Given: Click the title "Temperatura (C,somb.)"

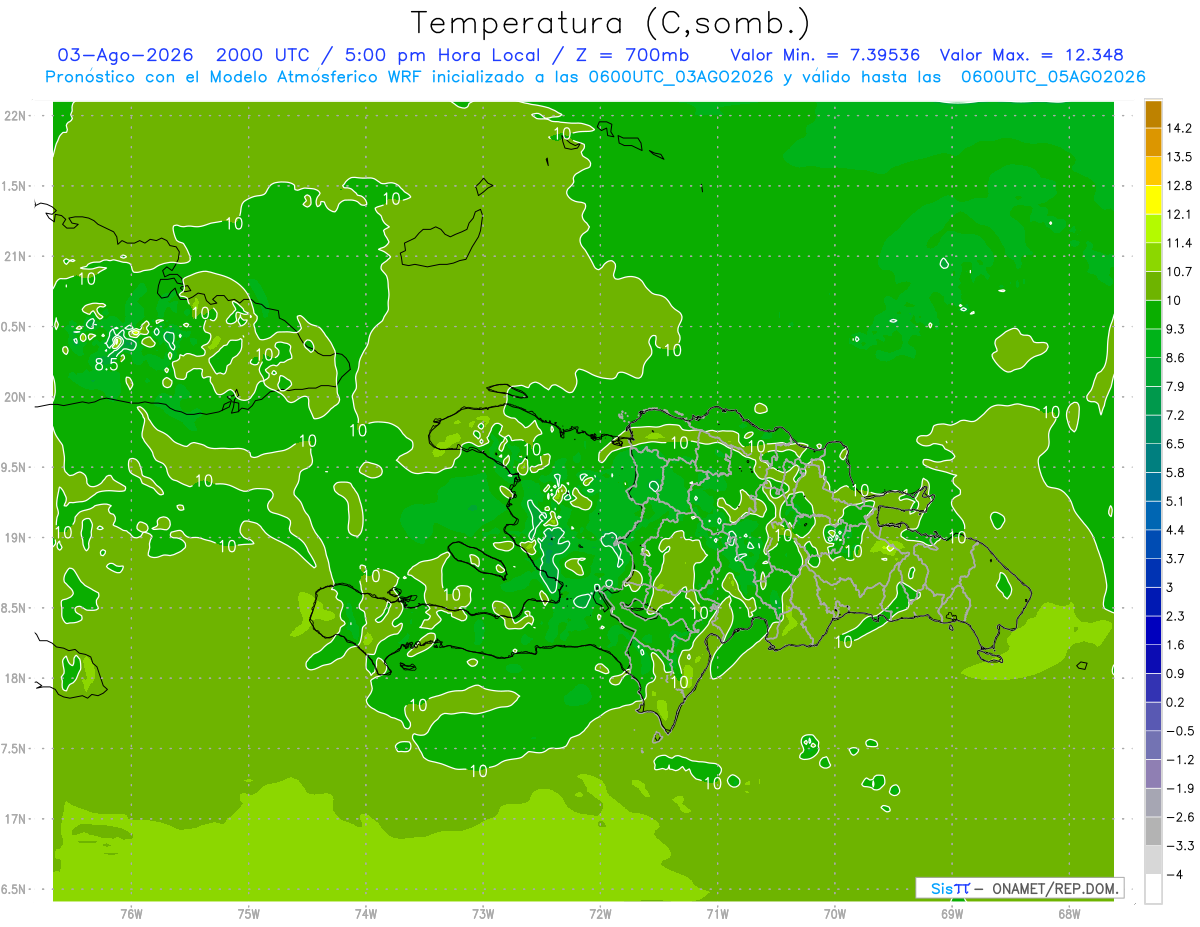Looking at the screenshot, I should 611,23.
